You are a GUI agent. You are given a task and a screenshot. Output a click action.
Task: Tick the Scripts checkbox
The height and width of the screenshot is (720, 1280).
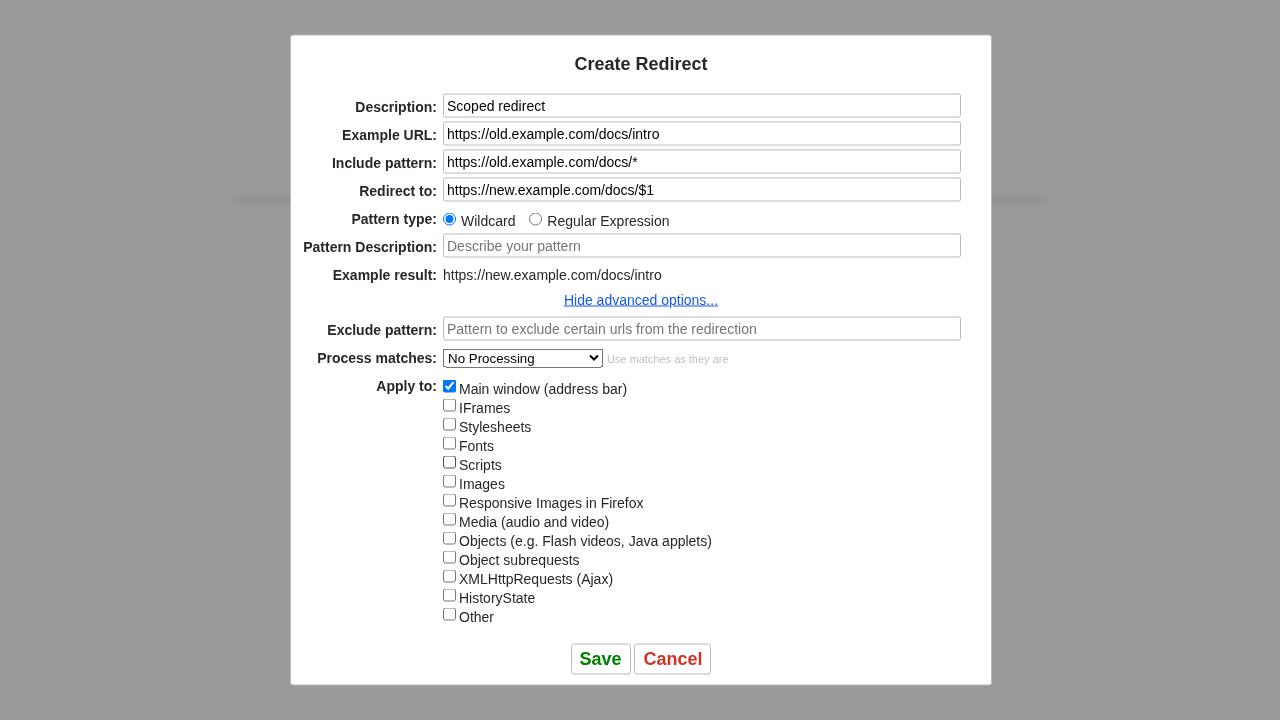[x=450, y=462]
